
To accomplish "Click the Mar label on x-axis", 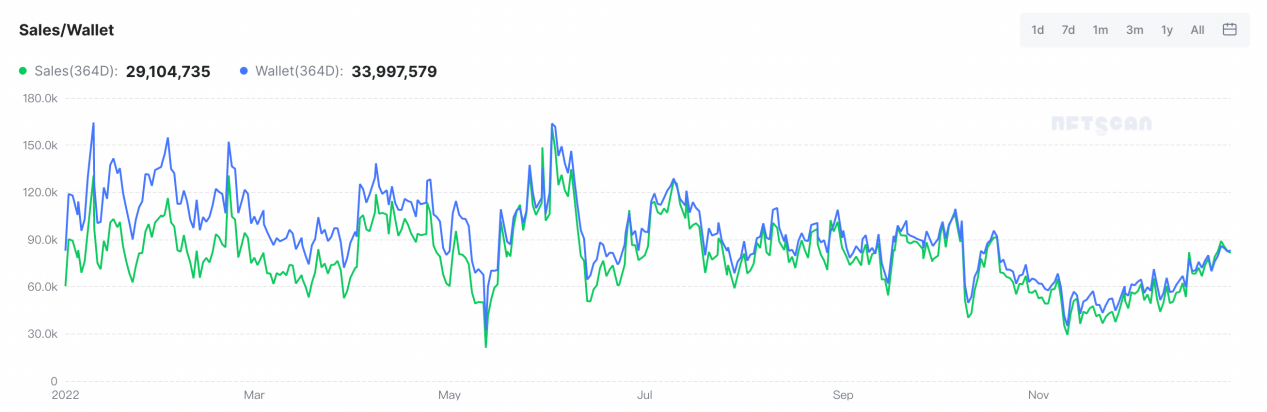I will click(254, 395).
